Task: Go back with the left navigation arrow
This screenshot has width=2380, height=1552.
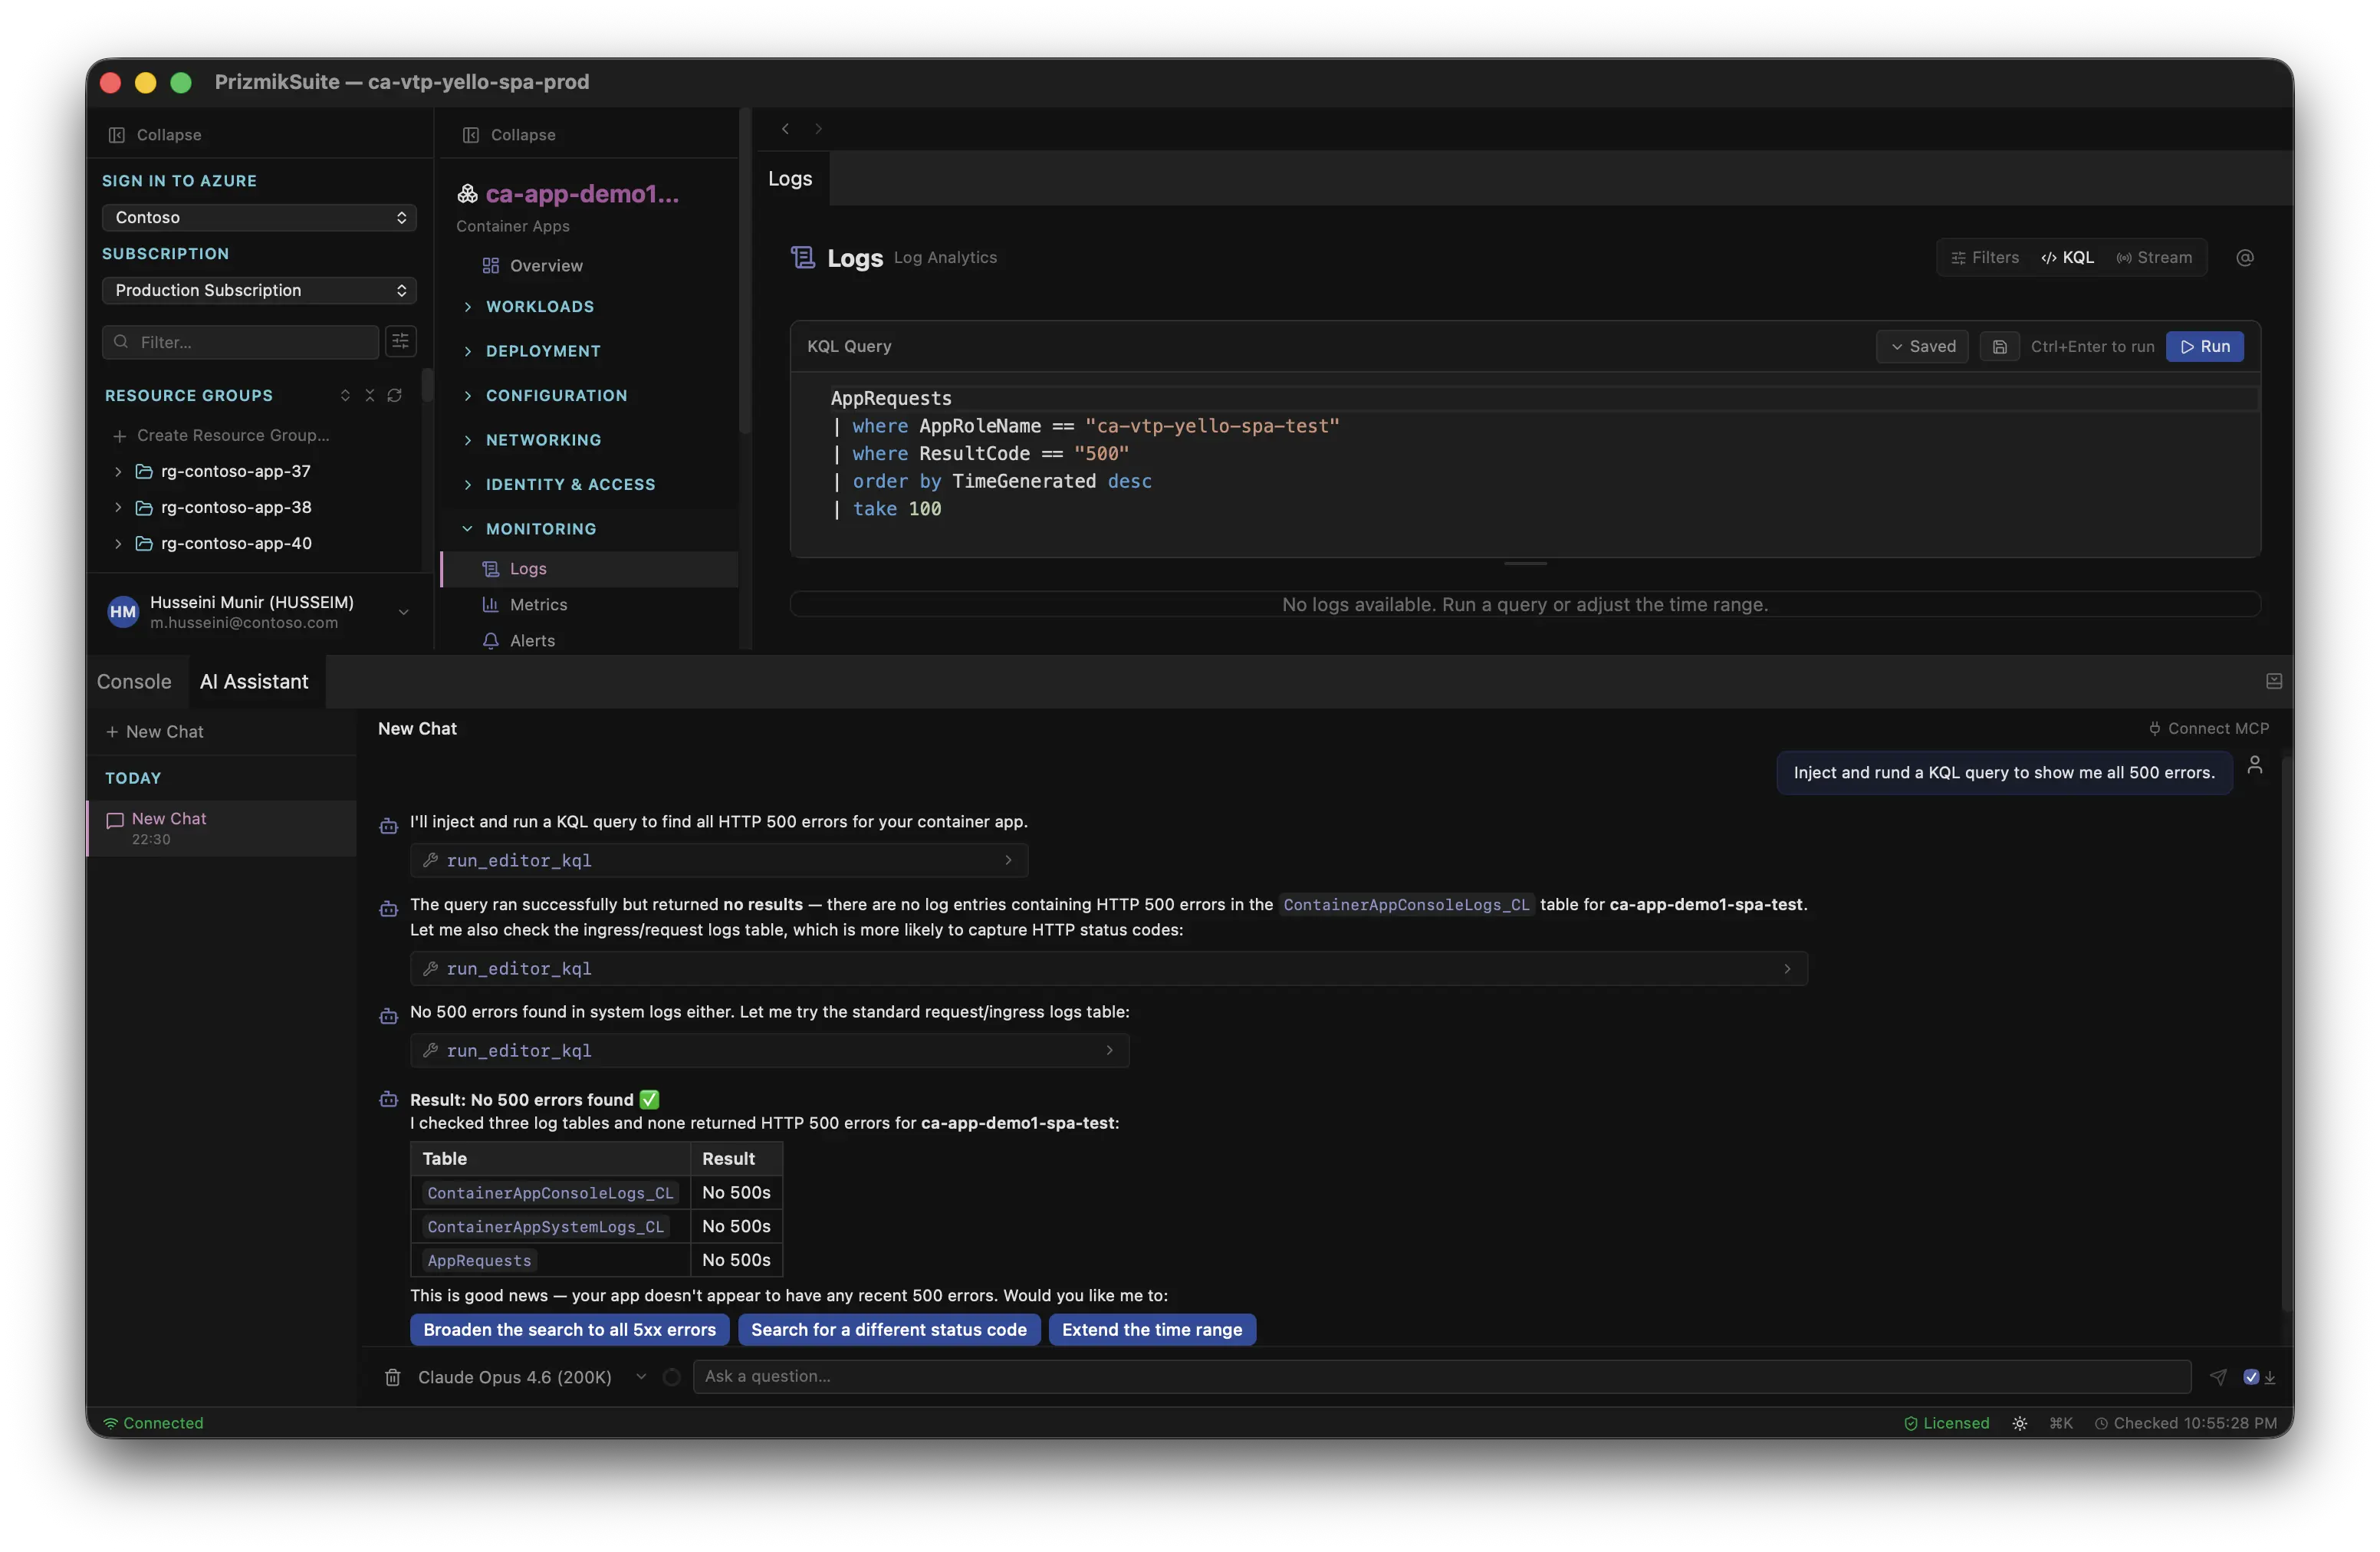Action: point(786,129)
